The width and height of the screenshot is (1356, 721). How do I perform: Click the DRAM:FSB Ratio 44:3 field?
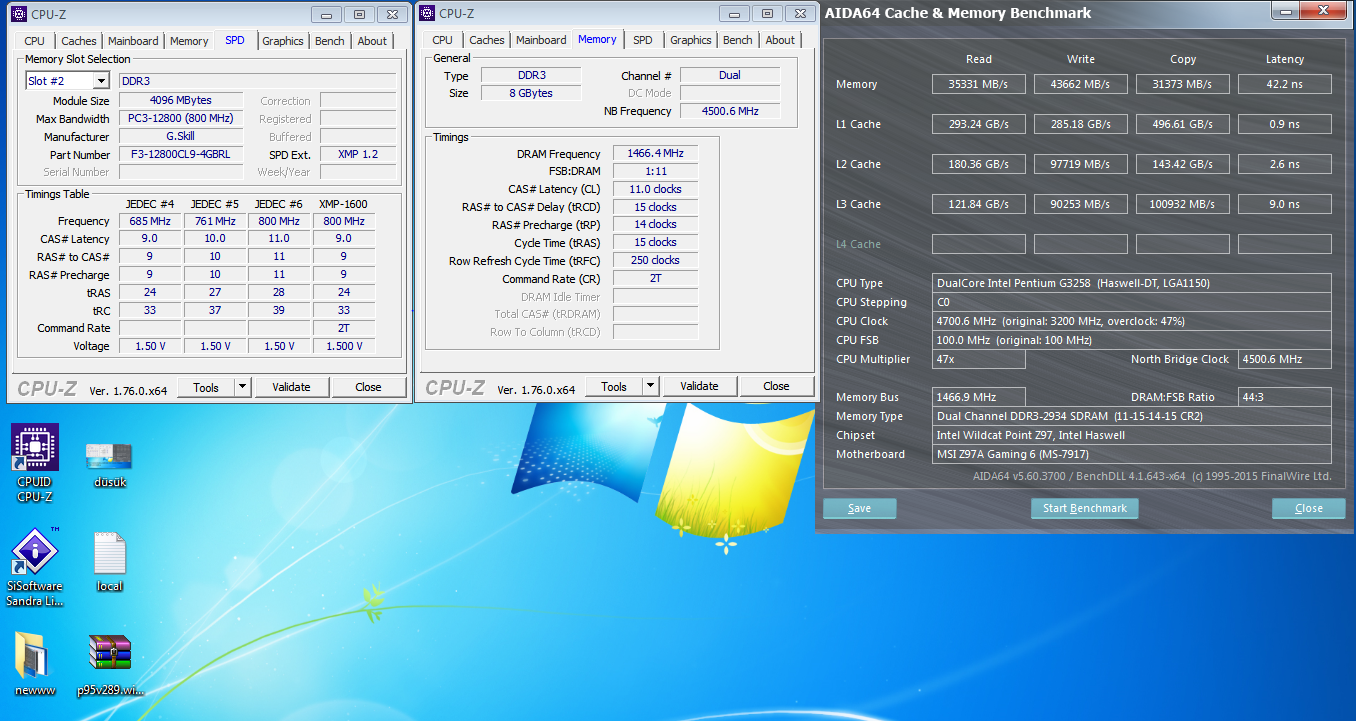click(1285, 397)
